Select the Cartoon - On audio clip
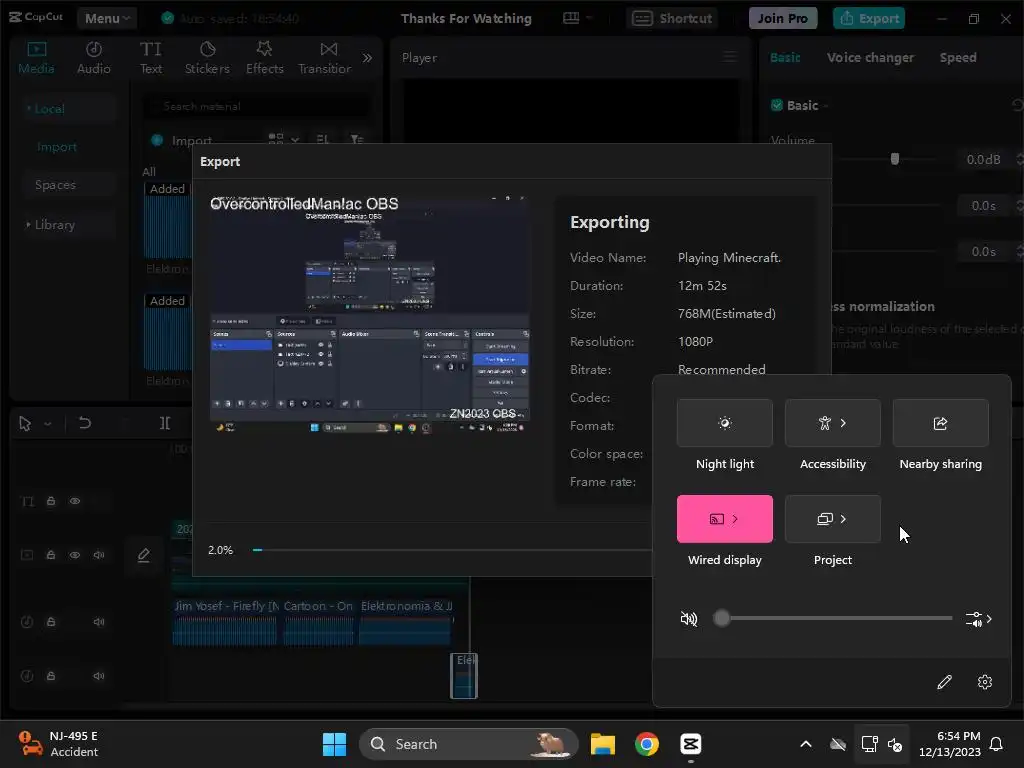 pos(319,622)
